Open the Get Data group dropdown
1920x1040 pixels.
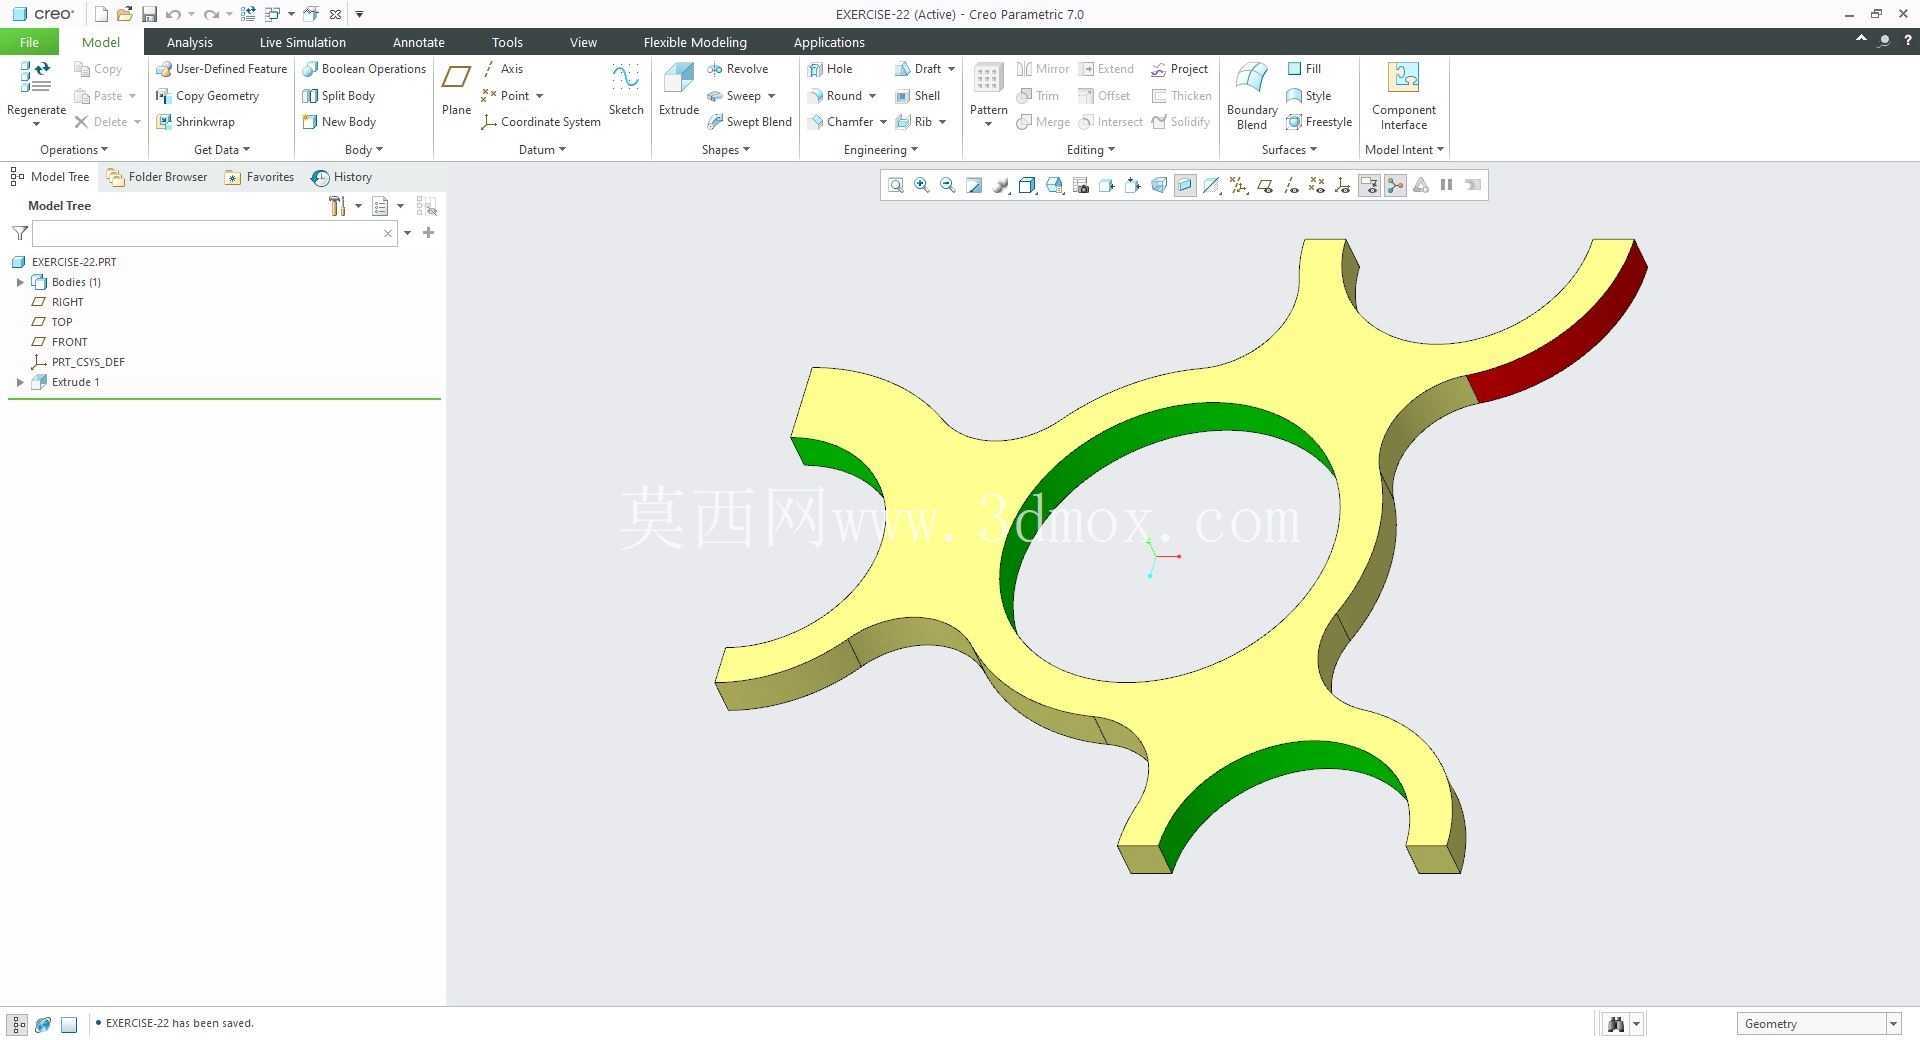222,150
